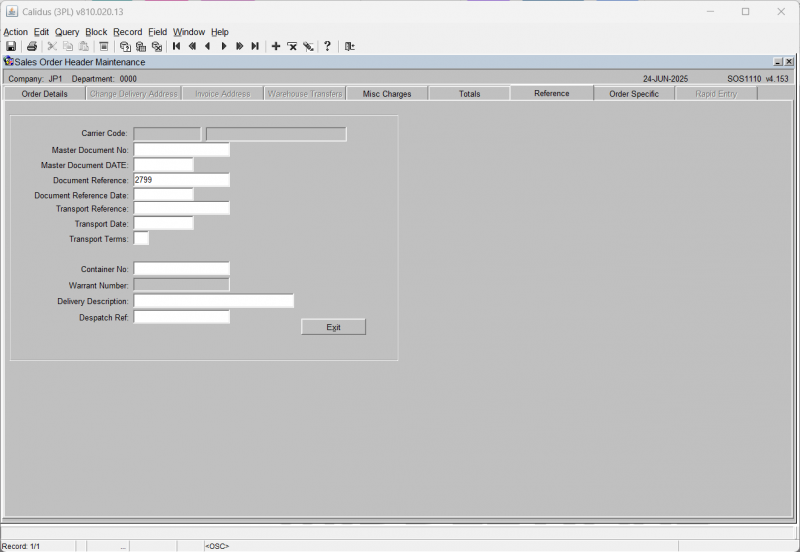Open the Help menu
This screenshot has width=800, height=552.
220,32
